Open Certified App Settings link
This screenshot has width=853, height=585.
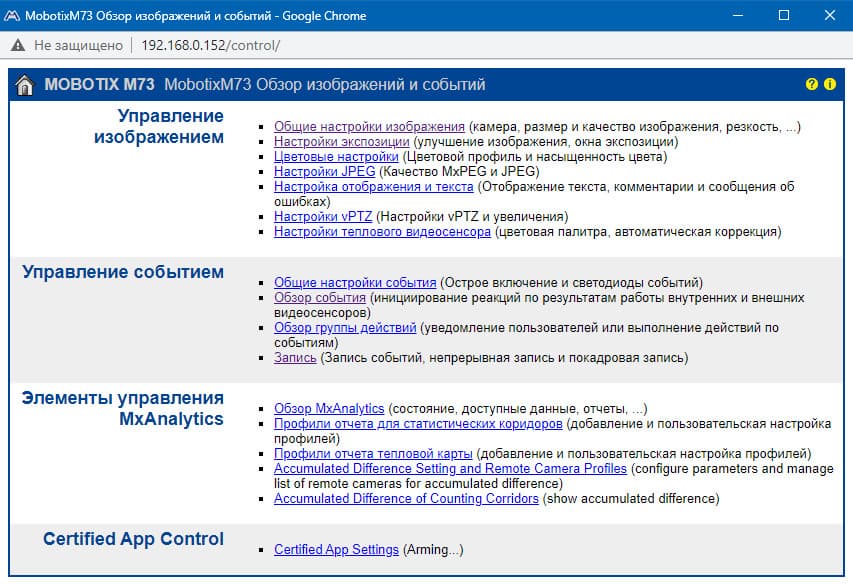tap(336, 550)
